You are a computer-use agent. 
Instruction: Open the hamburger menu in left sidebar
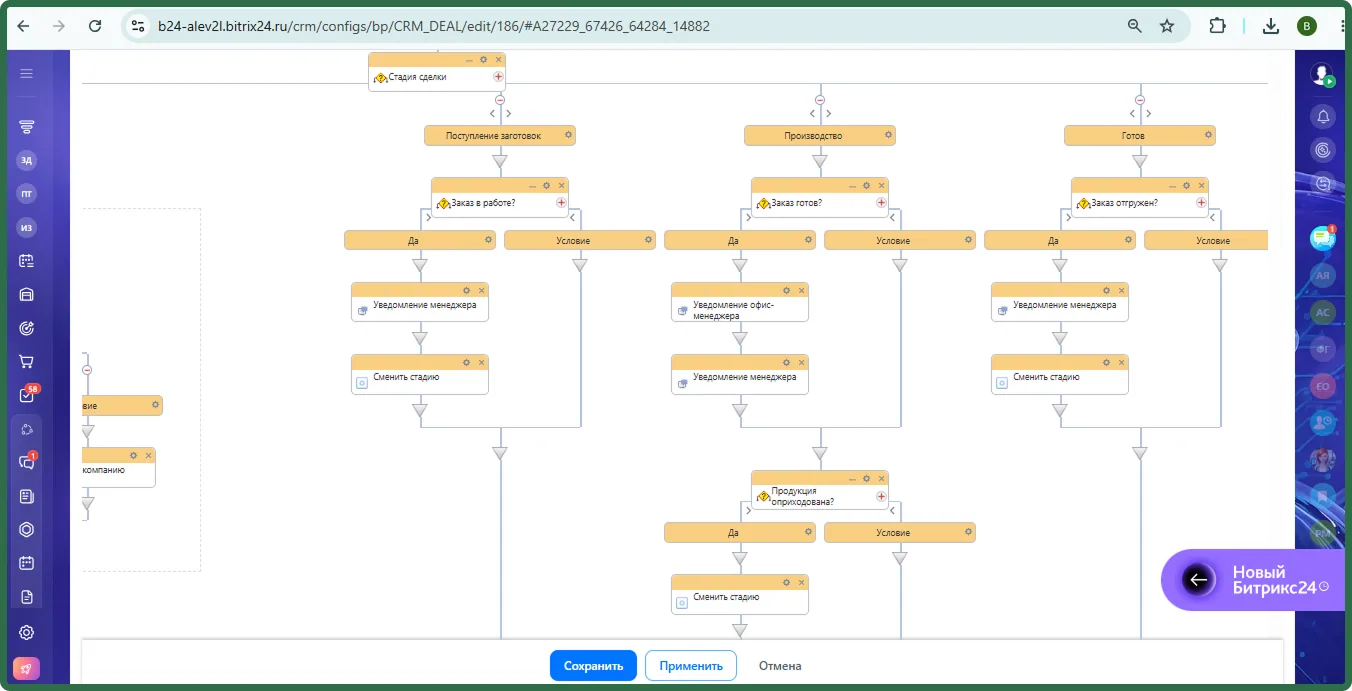tap(27, 73)
